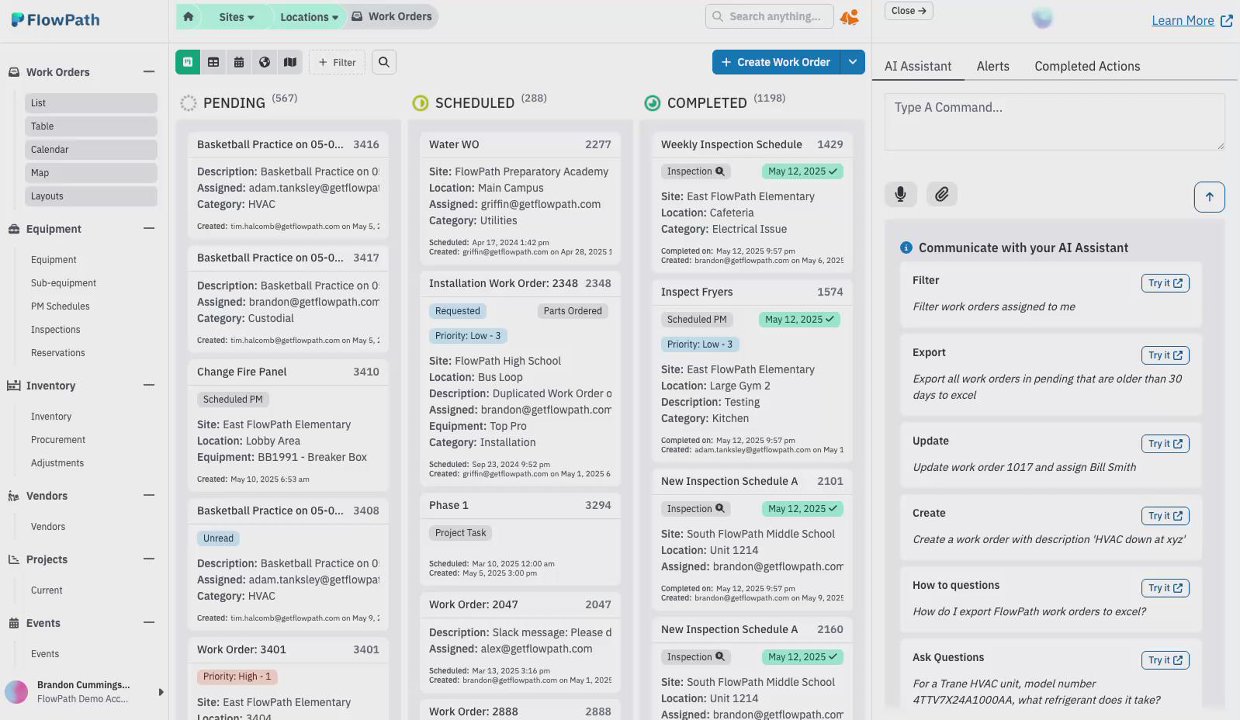Click the Inventory sidebar icon
The image size is (1240, 720).
click(x=14, y=385)
